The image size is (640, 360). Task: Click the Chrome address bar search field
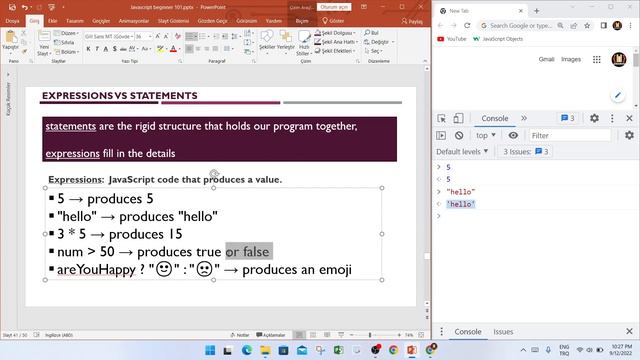[520, 25]
